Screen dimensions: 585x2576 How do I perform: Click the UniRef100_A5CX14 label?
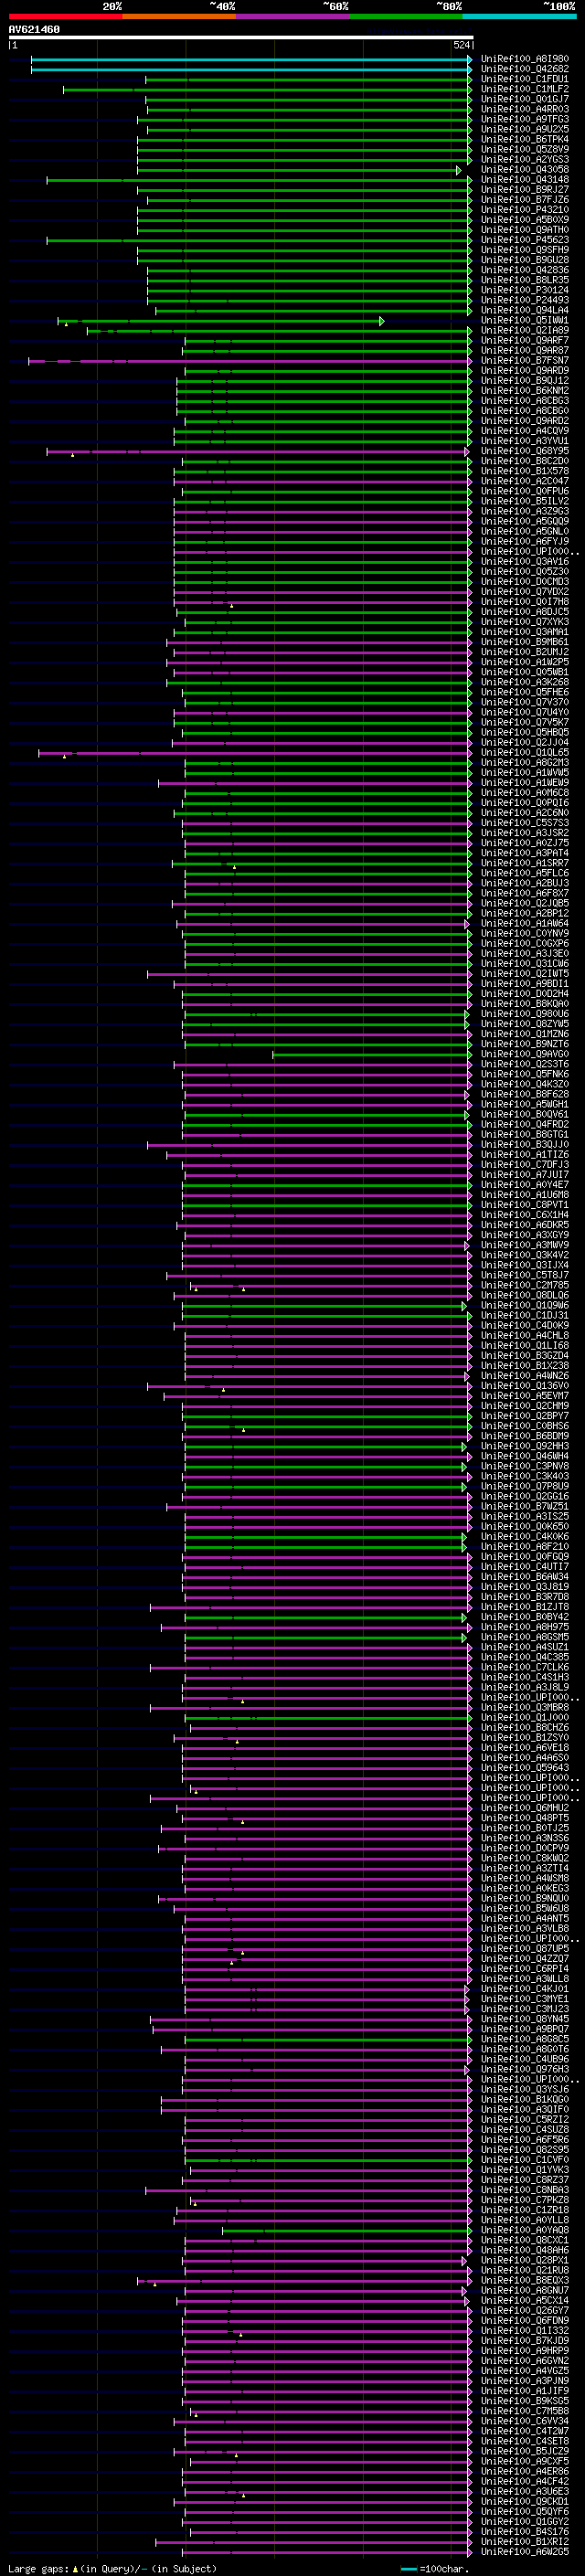click(x=525, y=2300)
